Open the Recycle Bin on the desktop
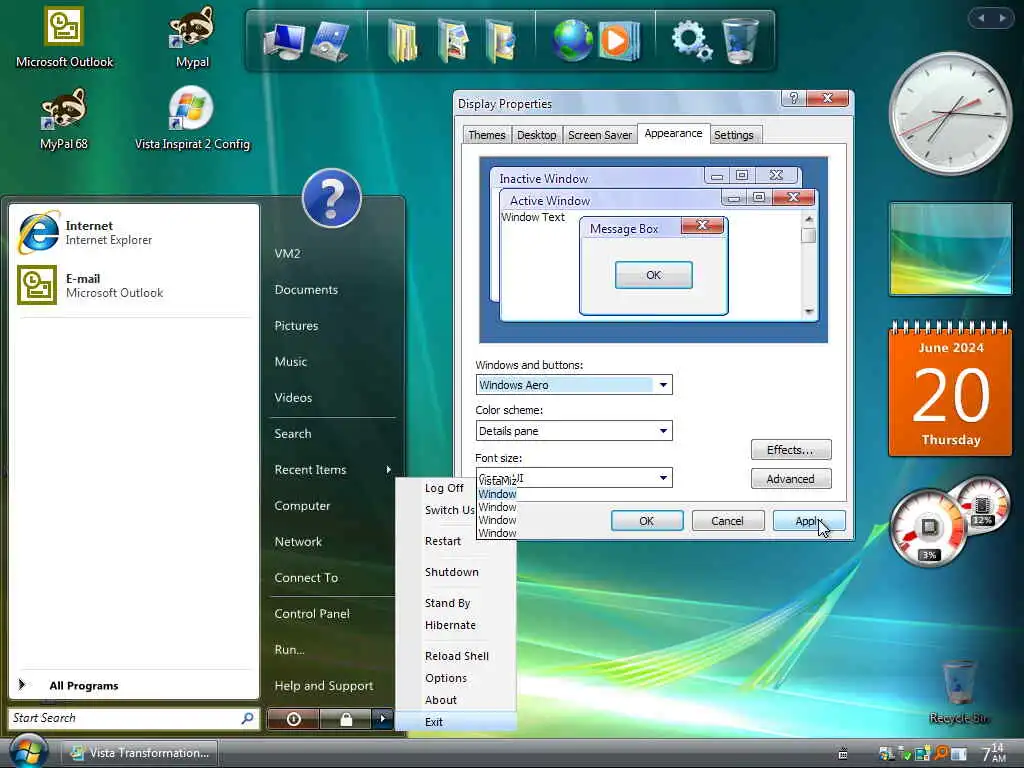 point(959,692)
